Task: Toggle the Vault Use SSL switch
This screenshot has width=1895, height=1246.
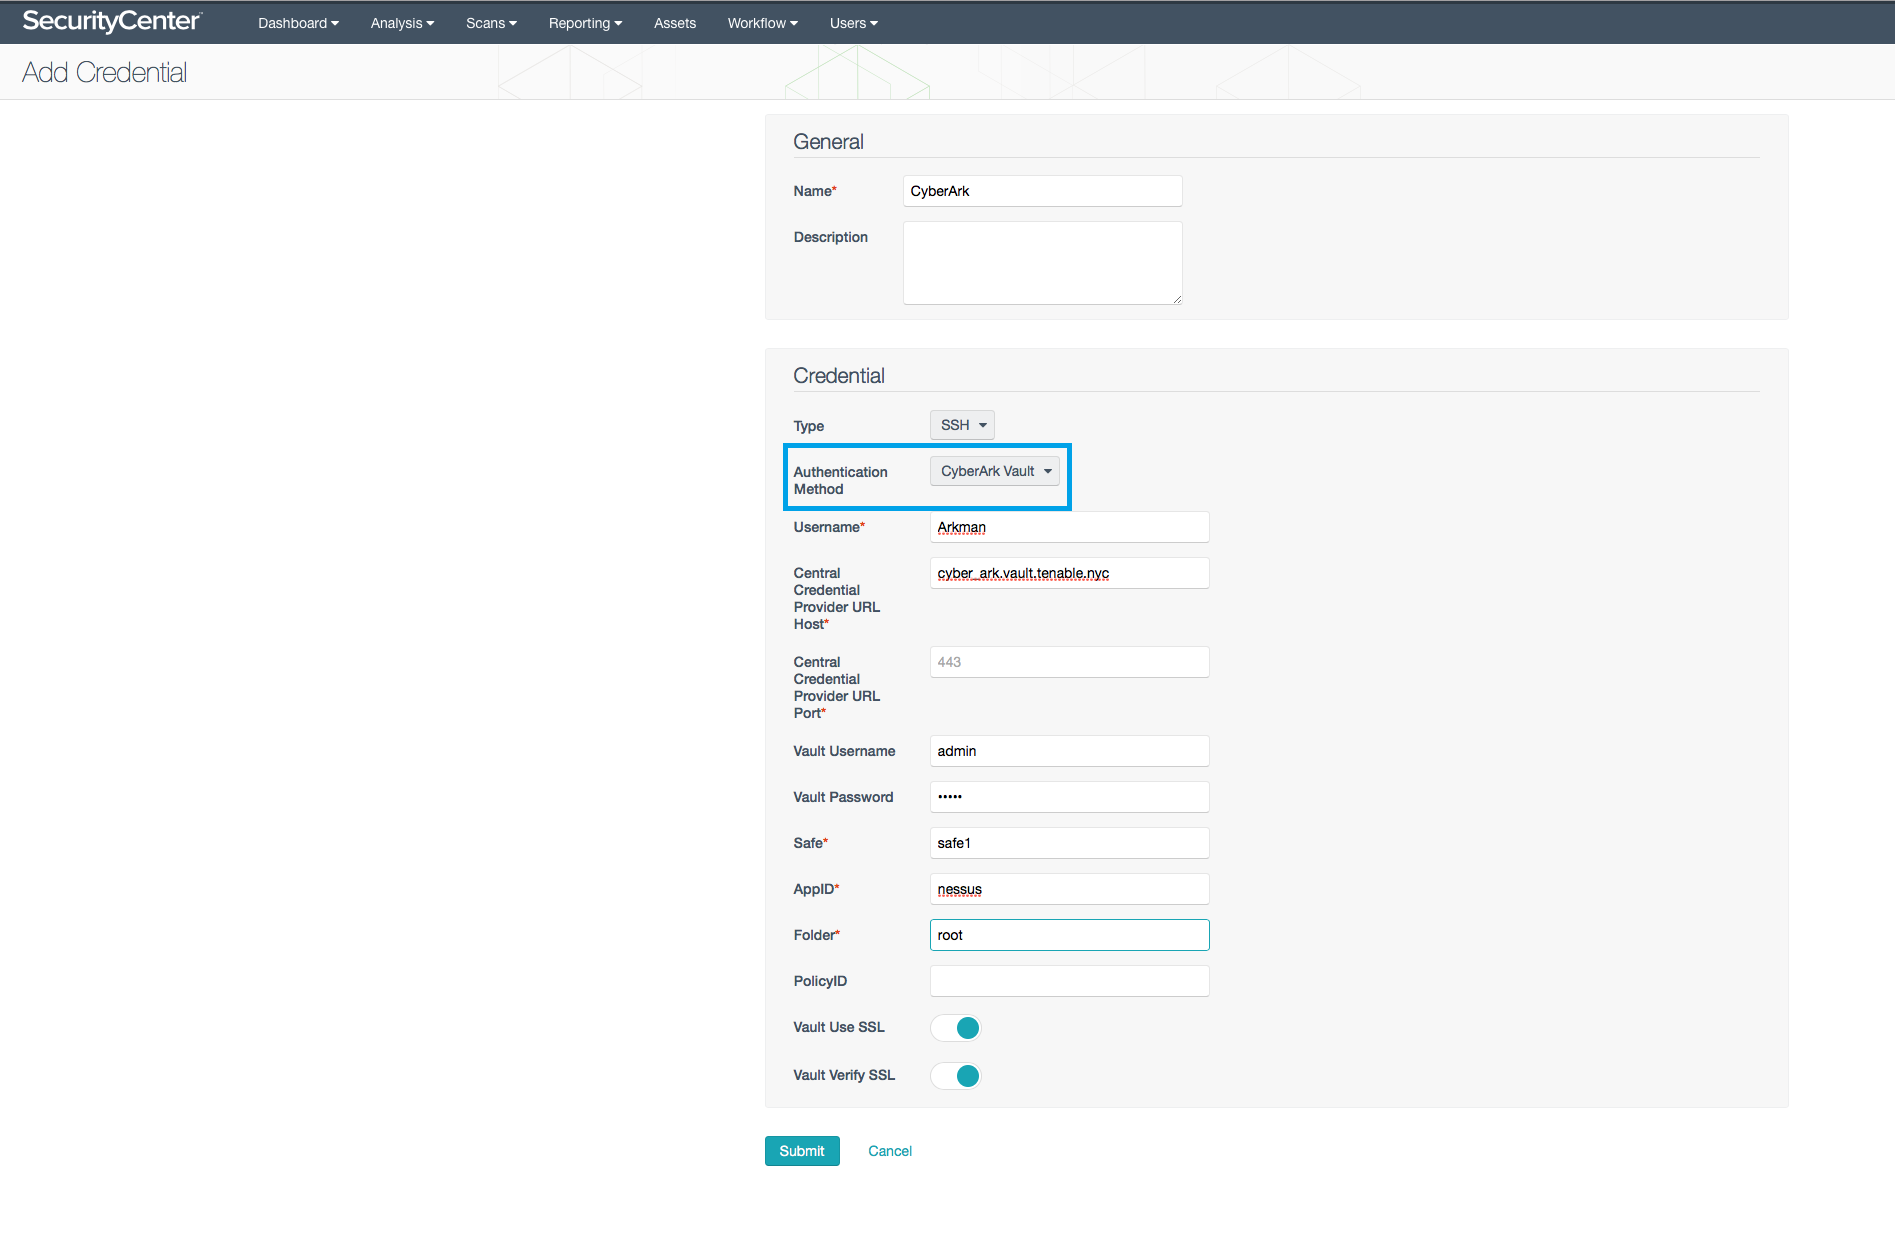Action: tap(956, 1028)
